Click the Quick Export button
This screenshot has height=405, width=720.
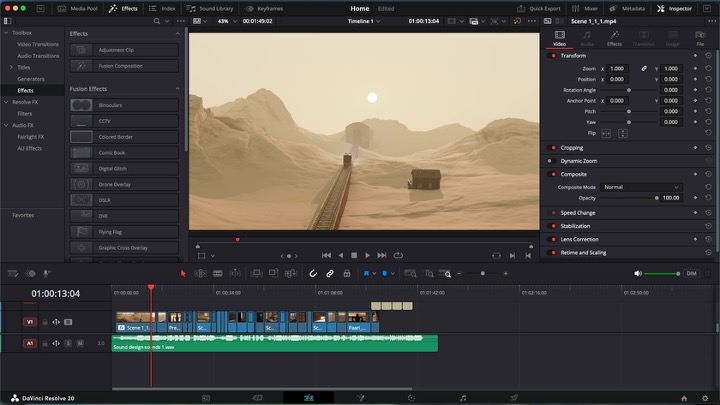tap(539, 8)
